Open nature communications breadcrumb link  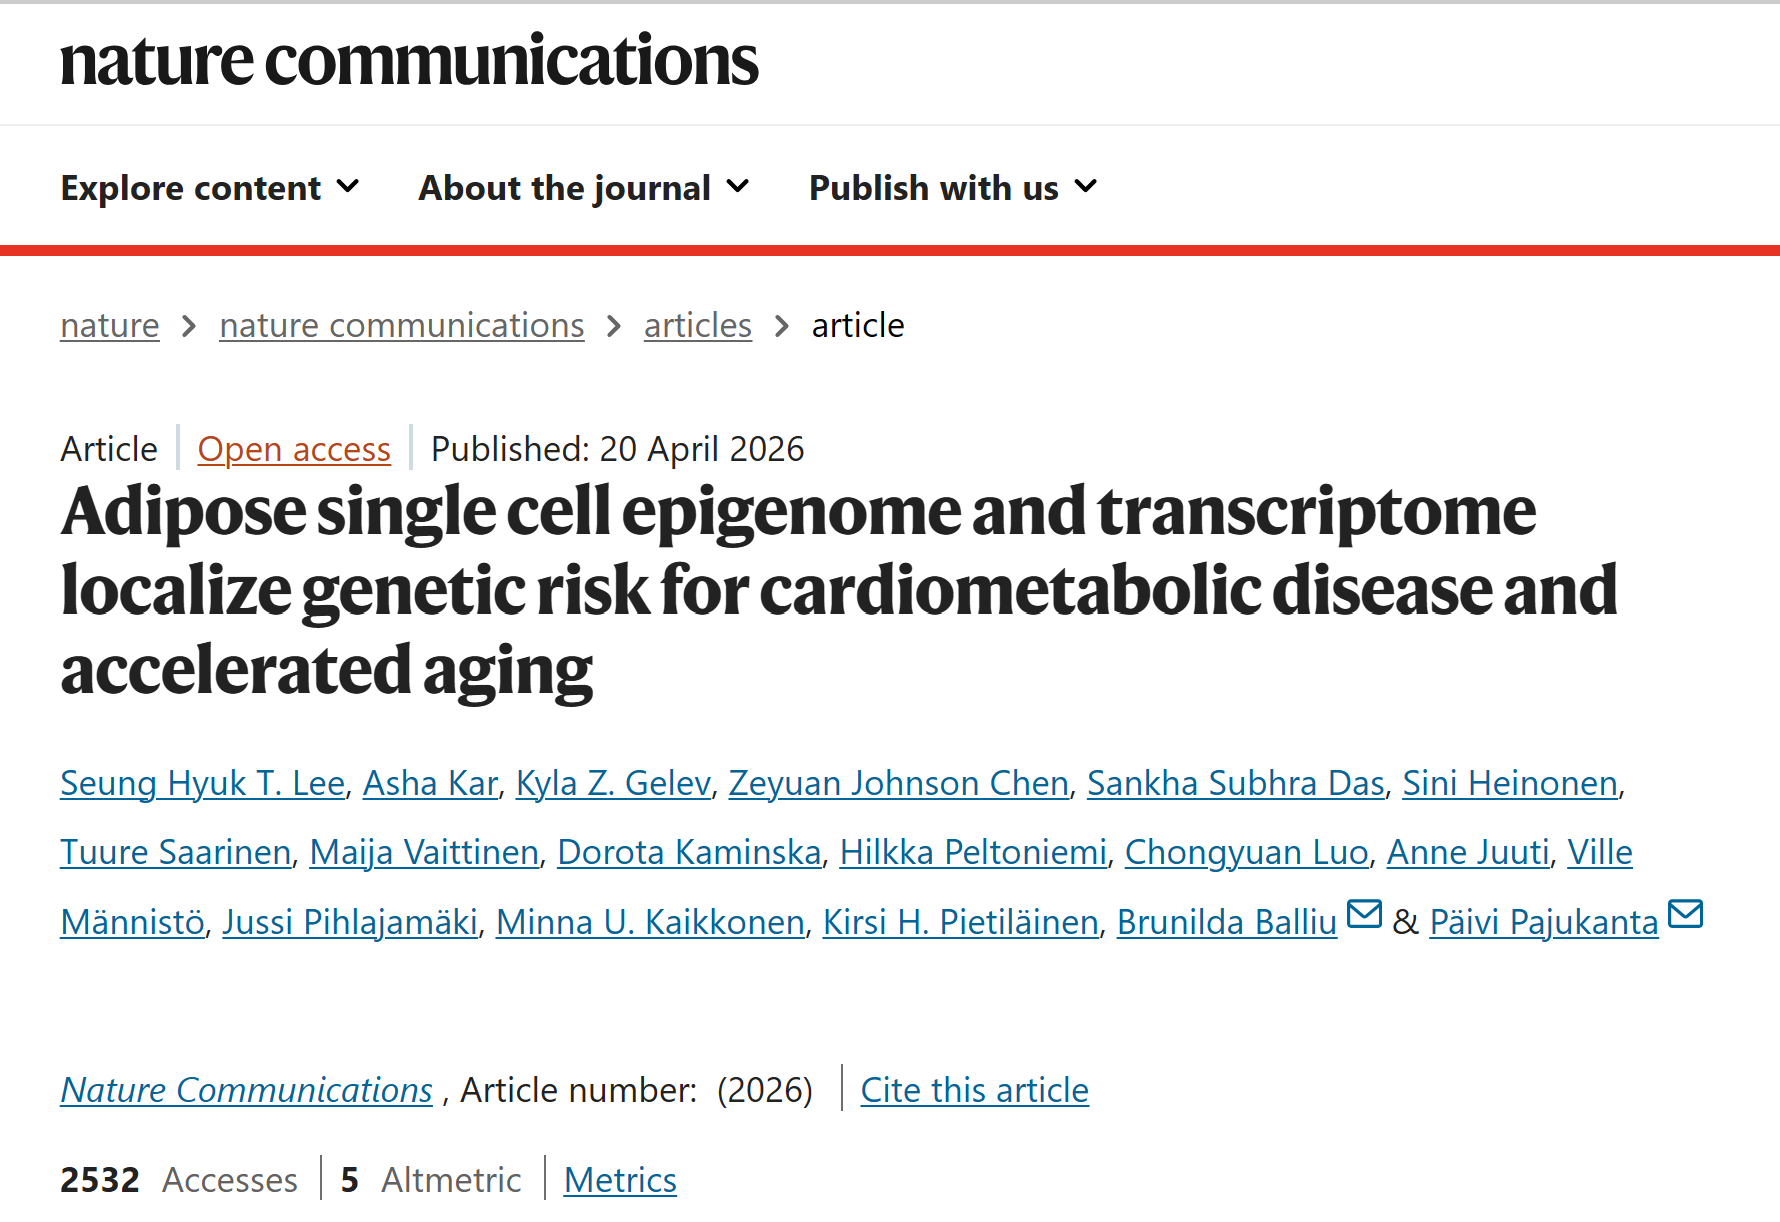click(x=401, y=326)
